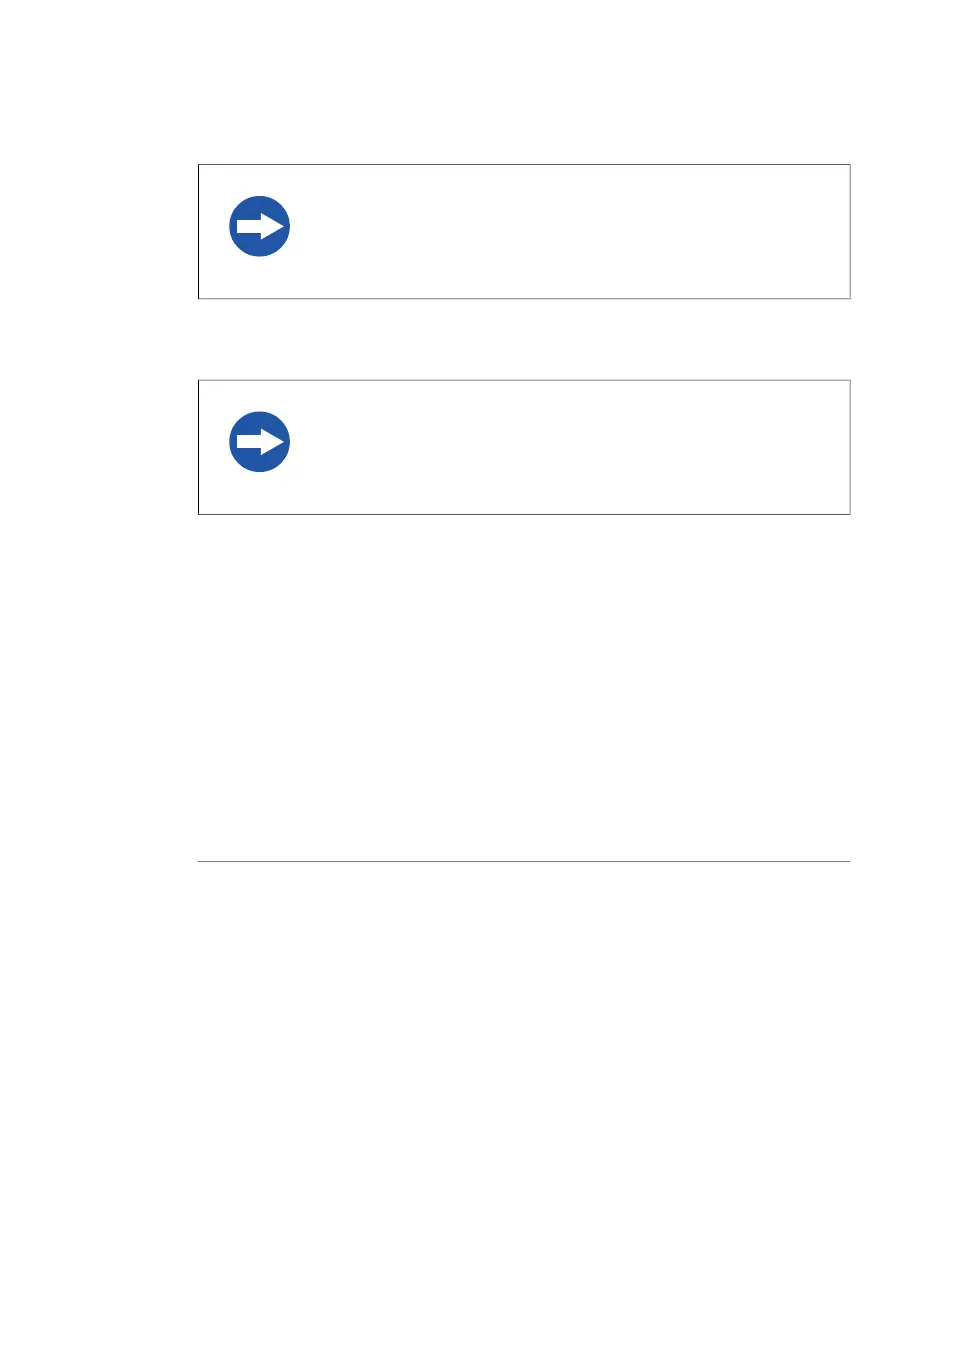Image resolution: width=964 pixels, height=1361 pixels.
Task: Click the blue arrow icon in upper notice box
Action: 259,226
